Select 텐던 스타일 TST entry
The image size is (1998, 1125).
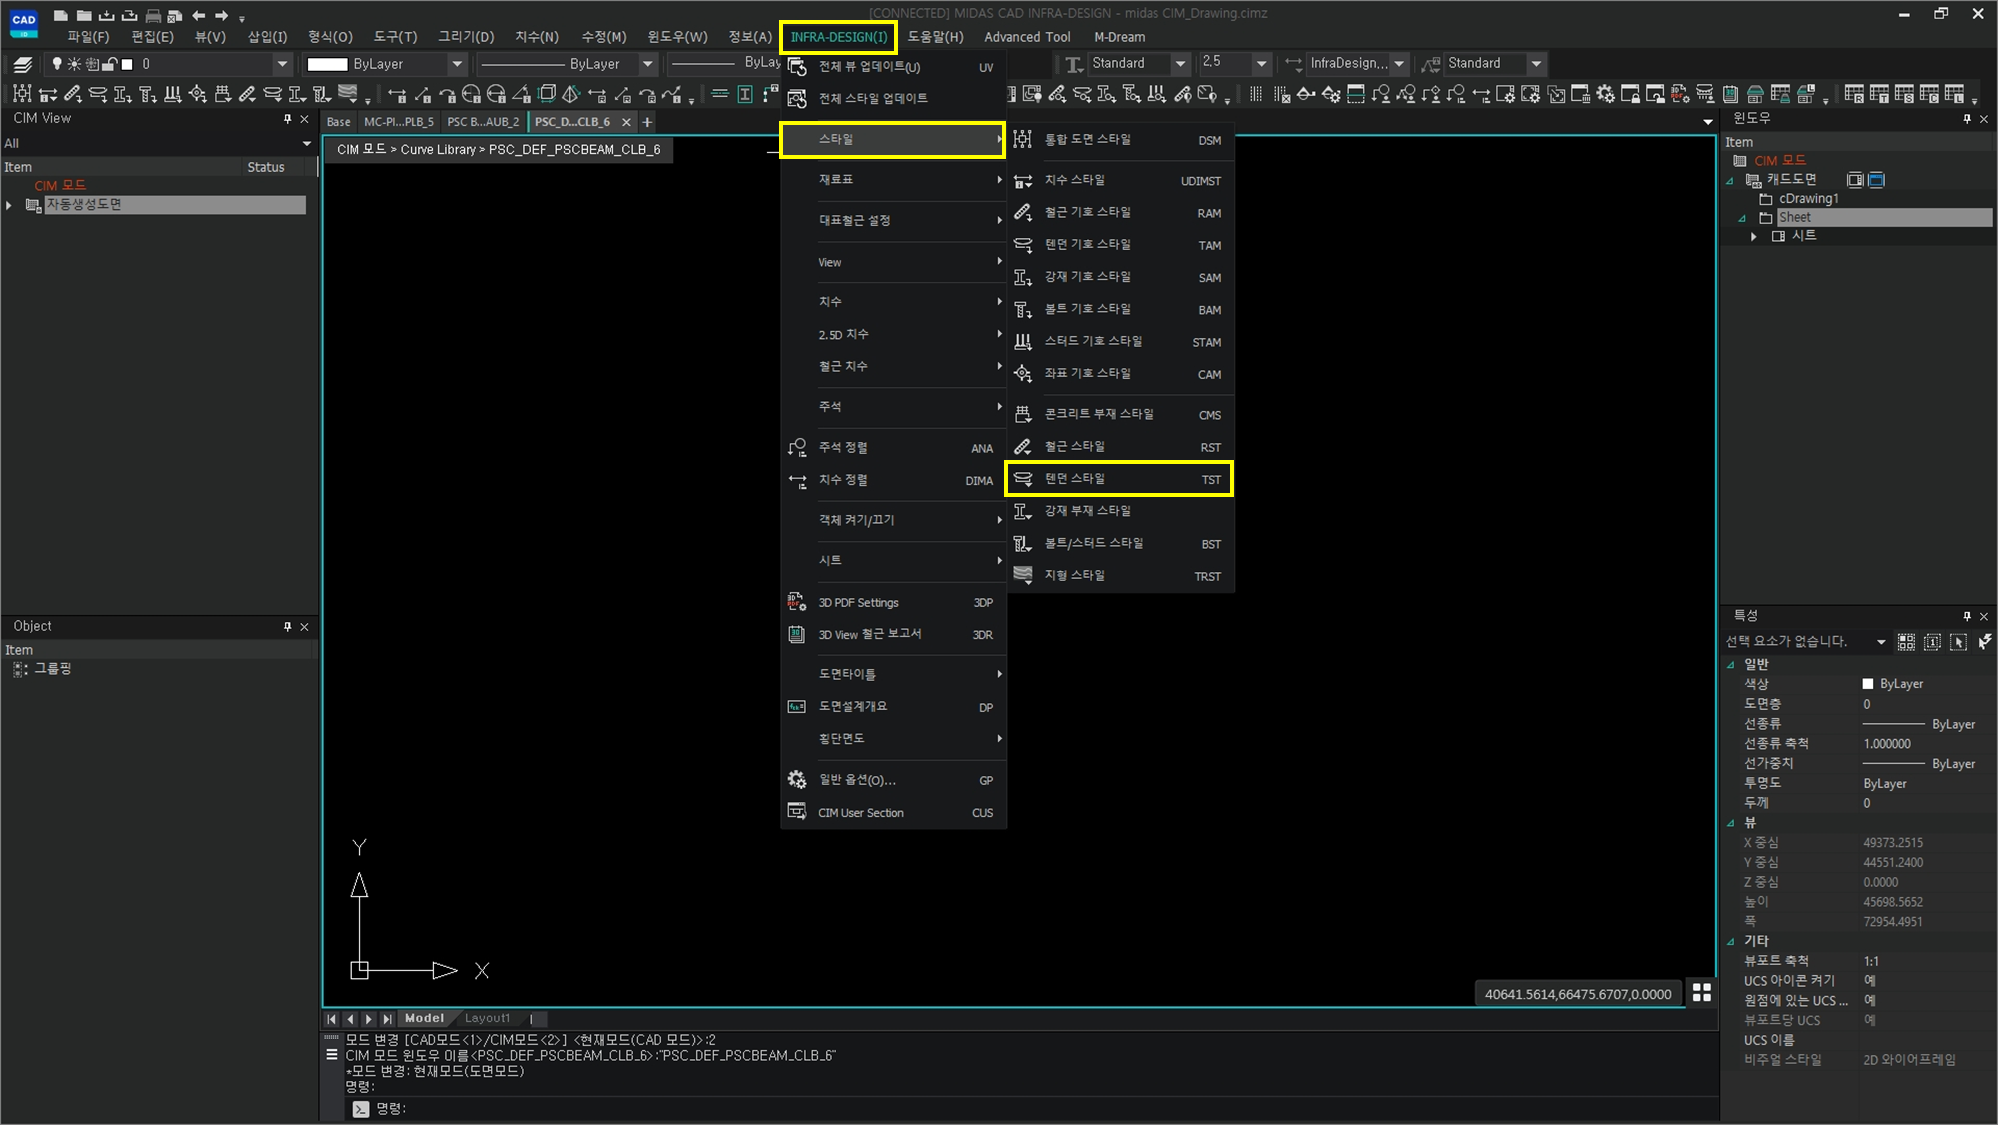[x=1120, y=479]
